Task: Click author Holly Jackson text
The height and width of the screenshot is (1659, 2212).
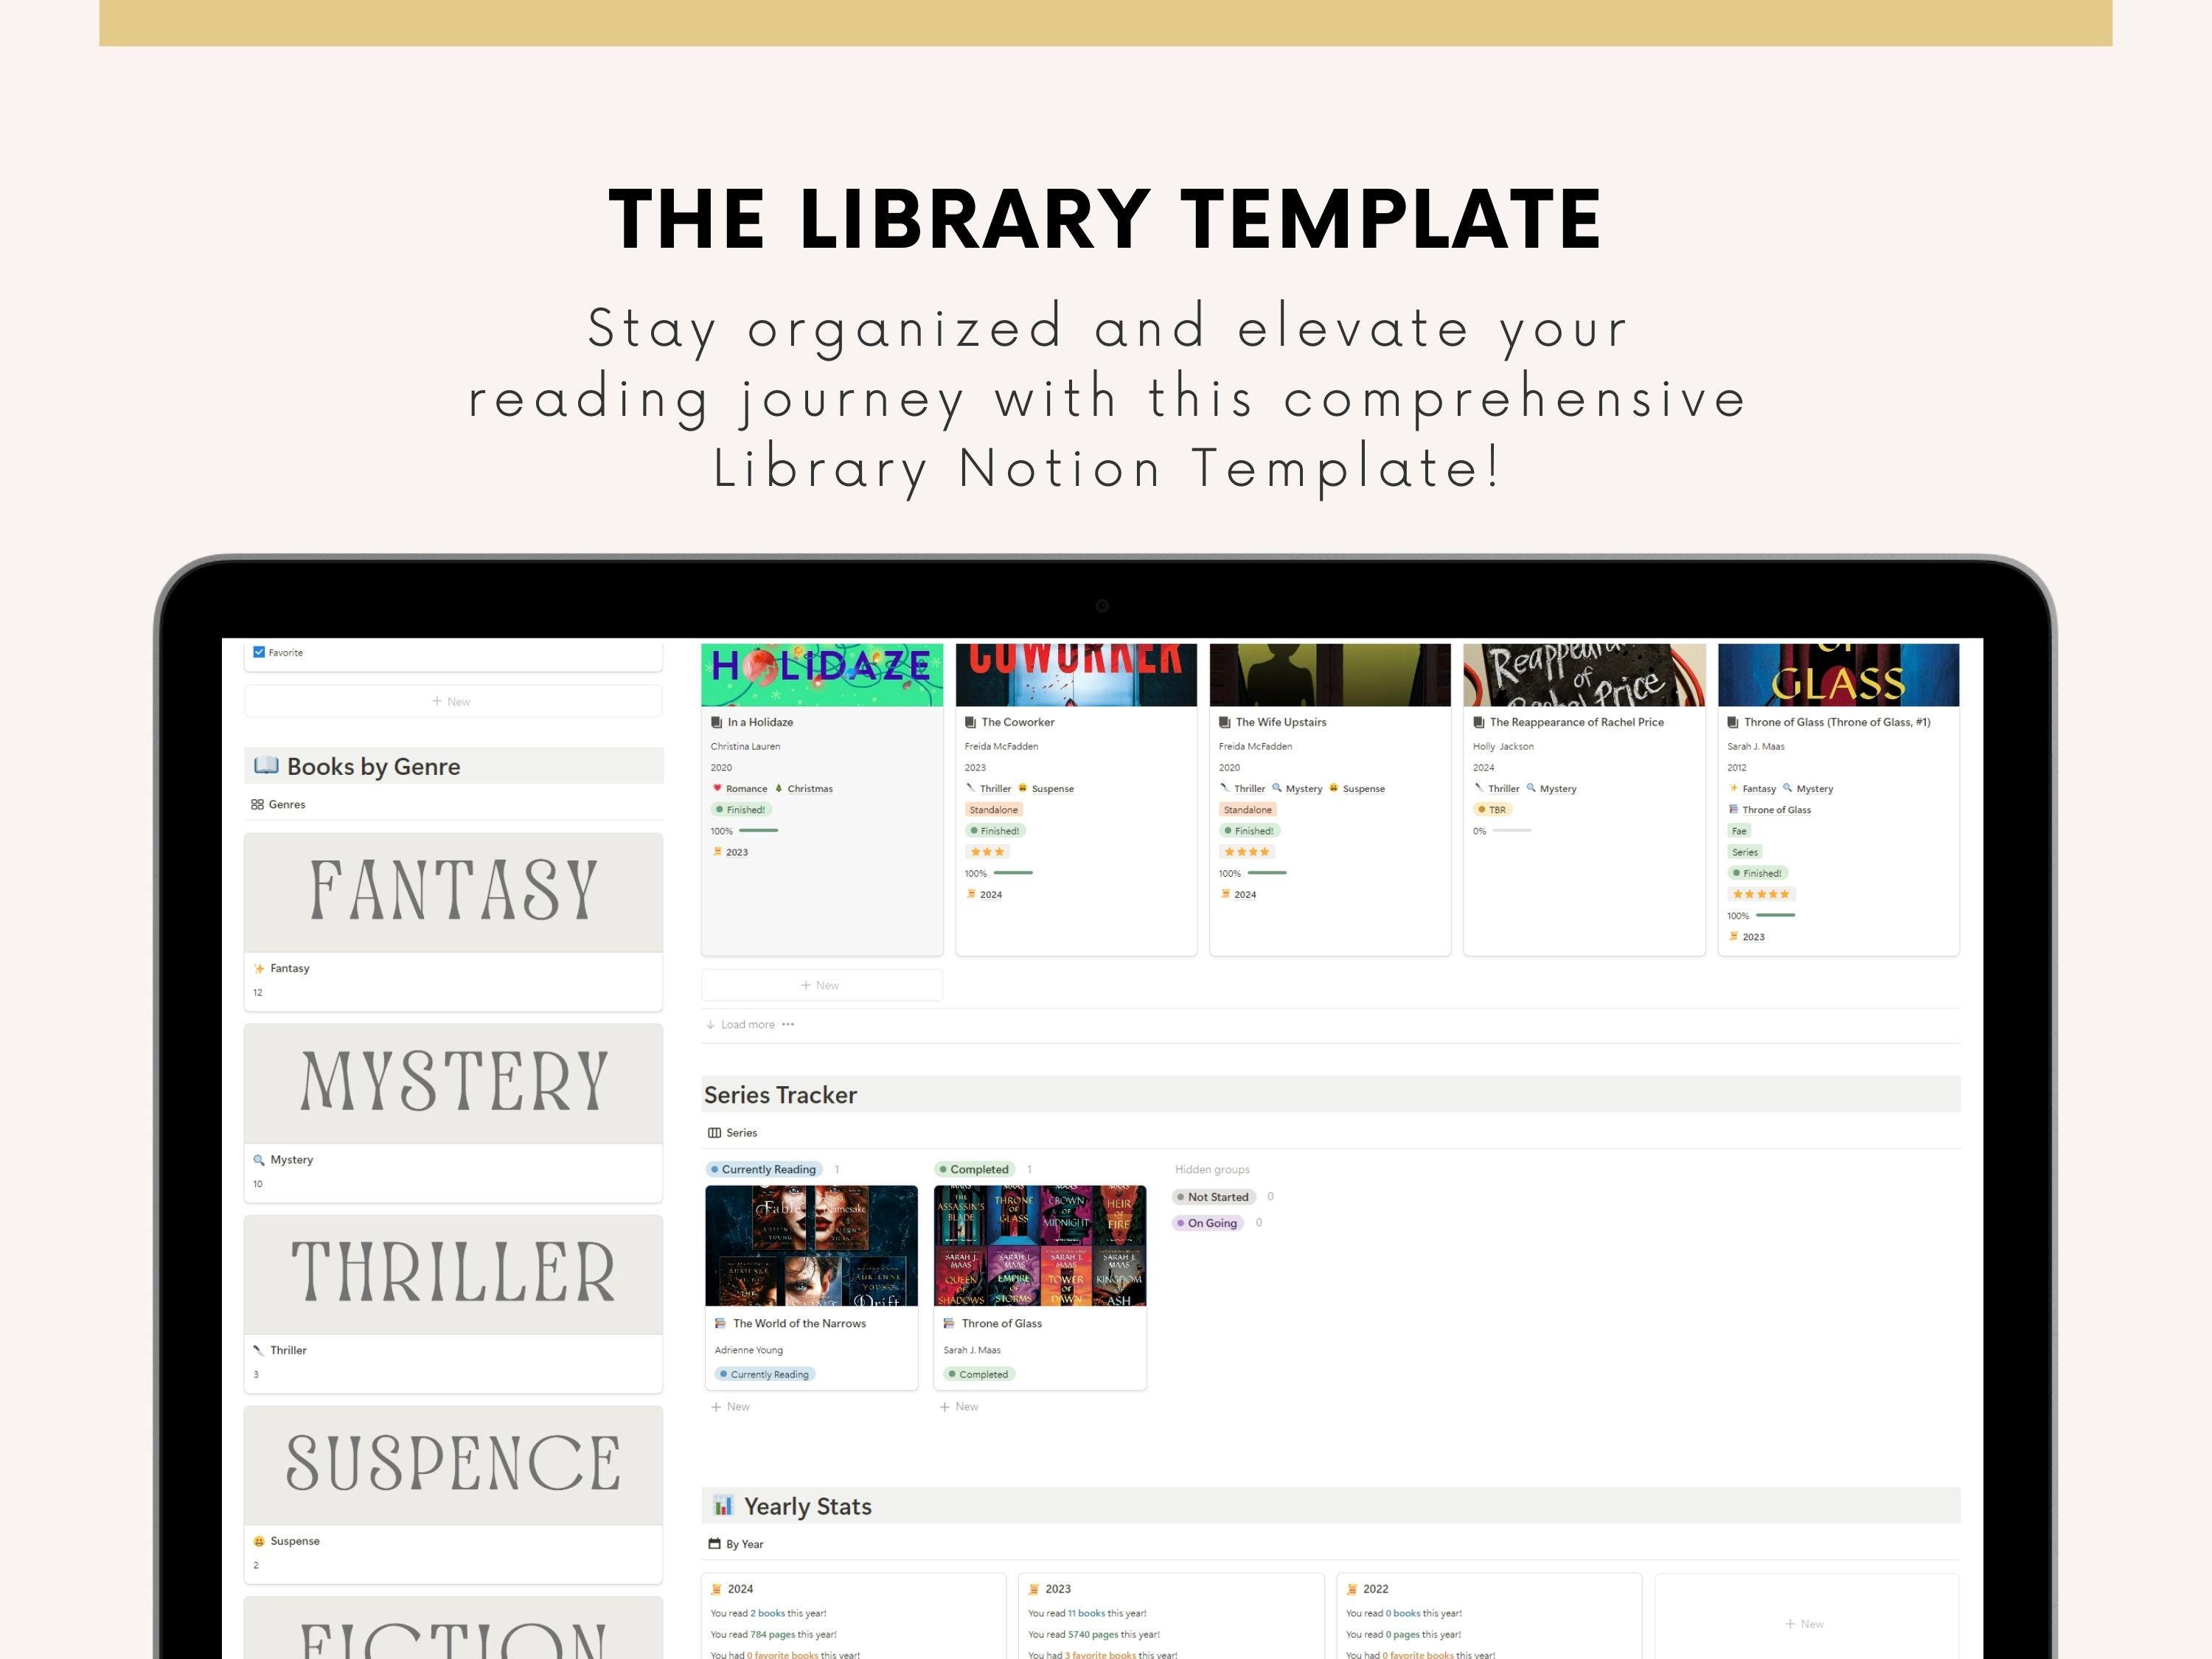Action: [1503, 746]
